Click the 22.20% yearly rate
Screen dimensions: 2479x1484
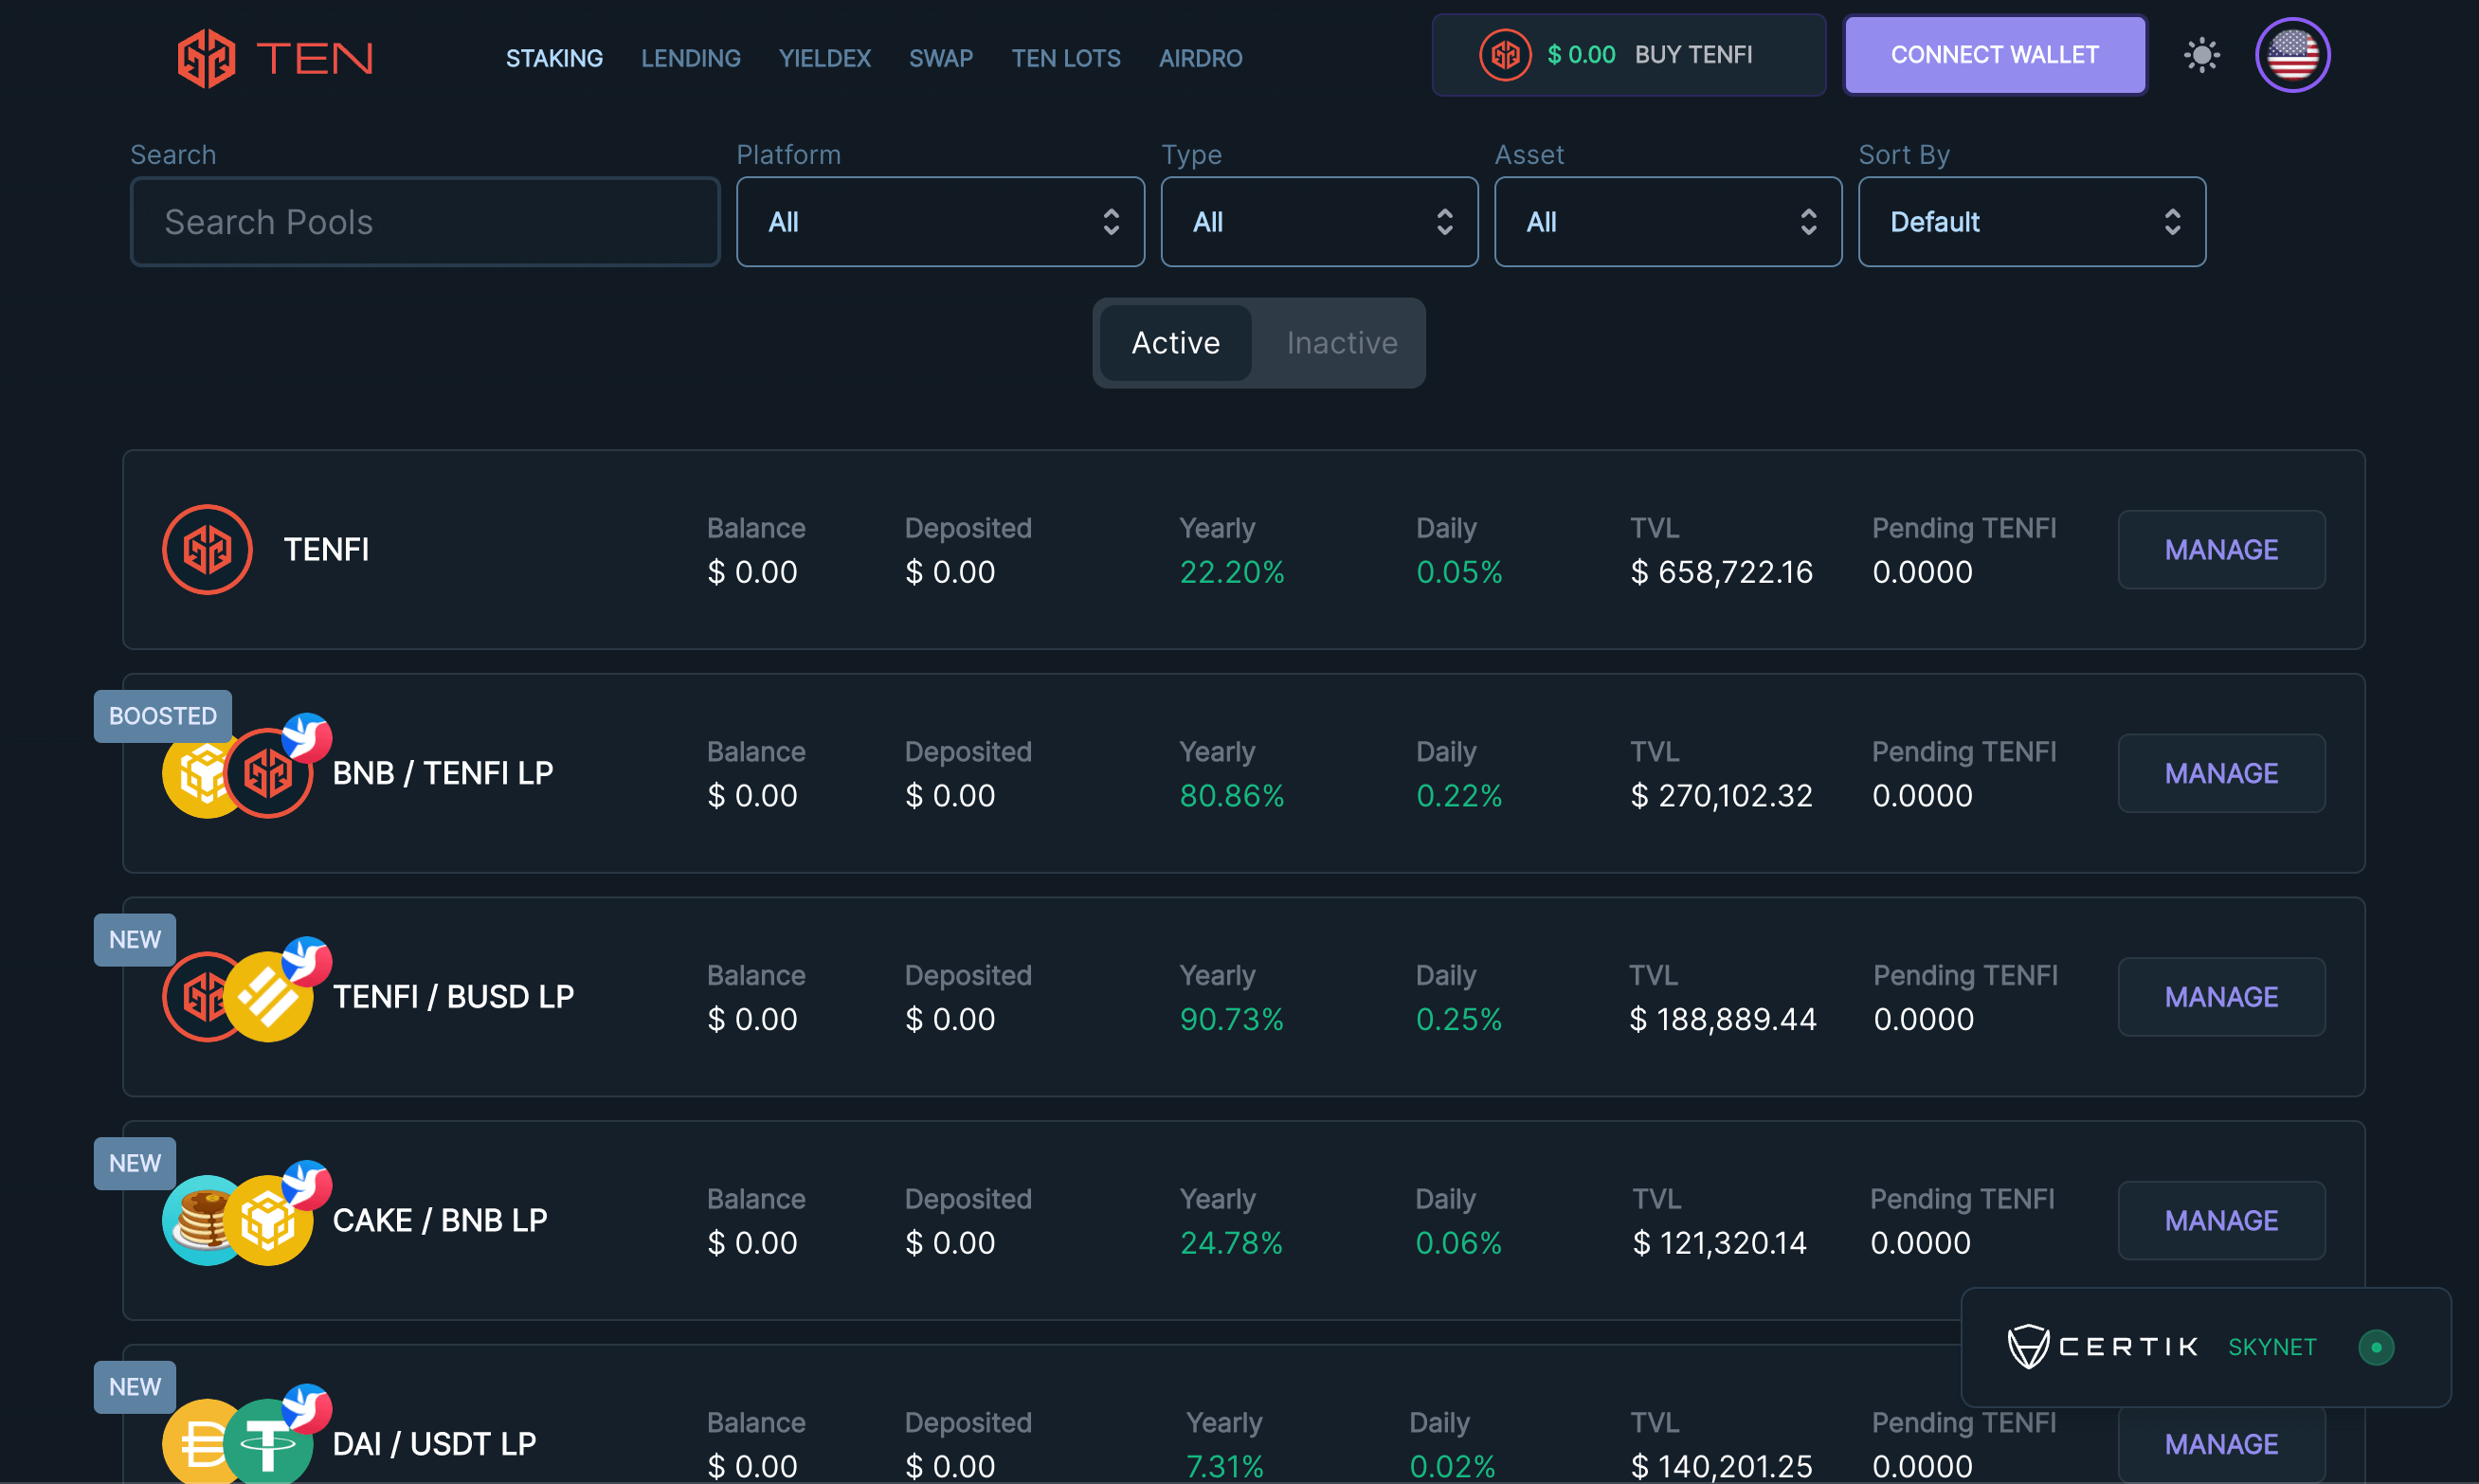click(x=1232, y=572)
